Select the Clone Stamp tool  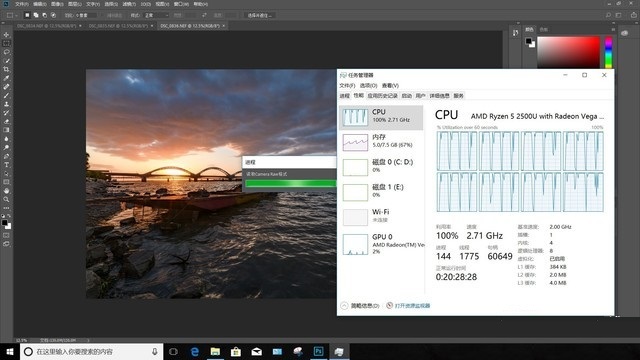click(x=6, y=104)
